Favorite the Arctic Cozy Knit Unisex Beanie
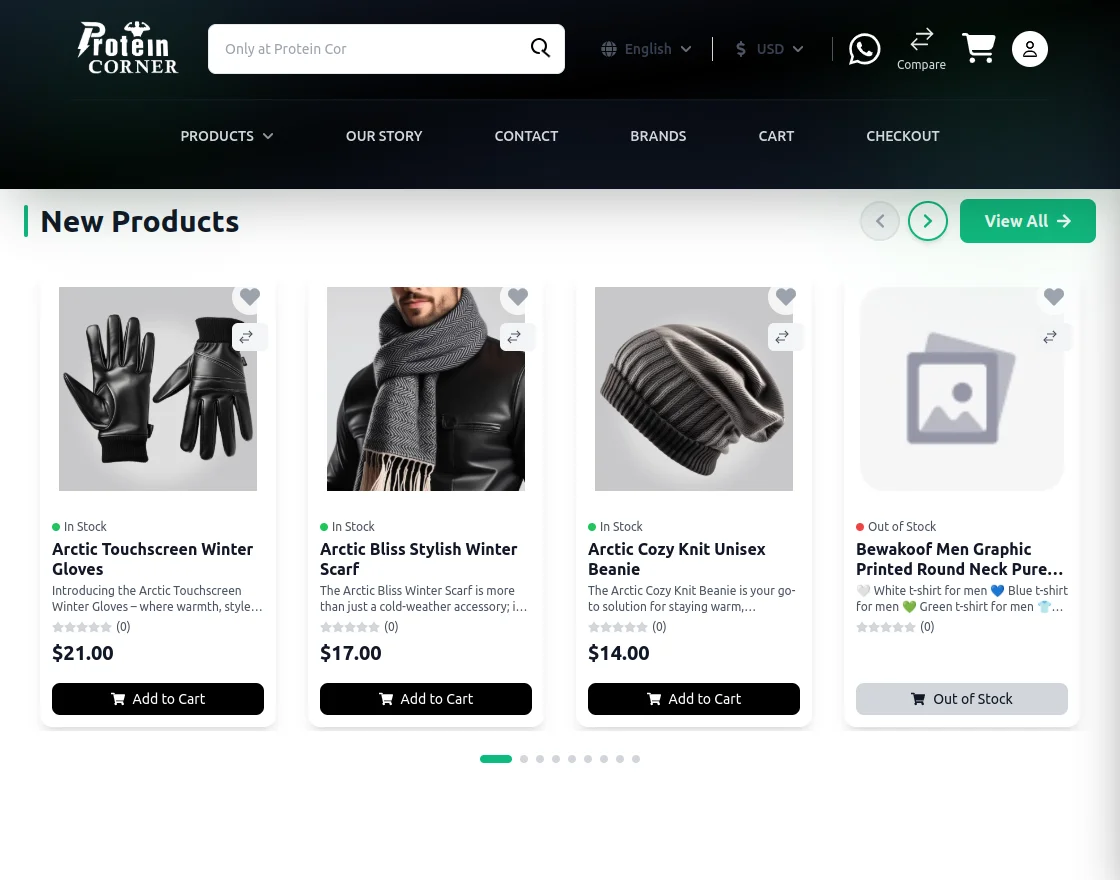The height and width of the screenshot is (880, 1120). point(786,297)
